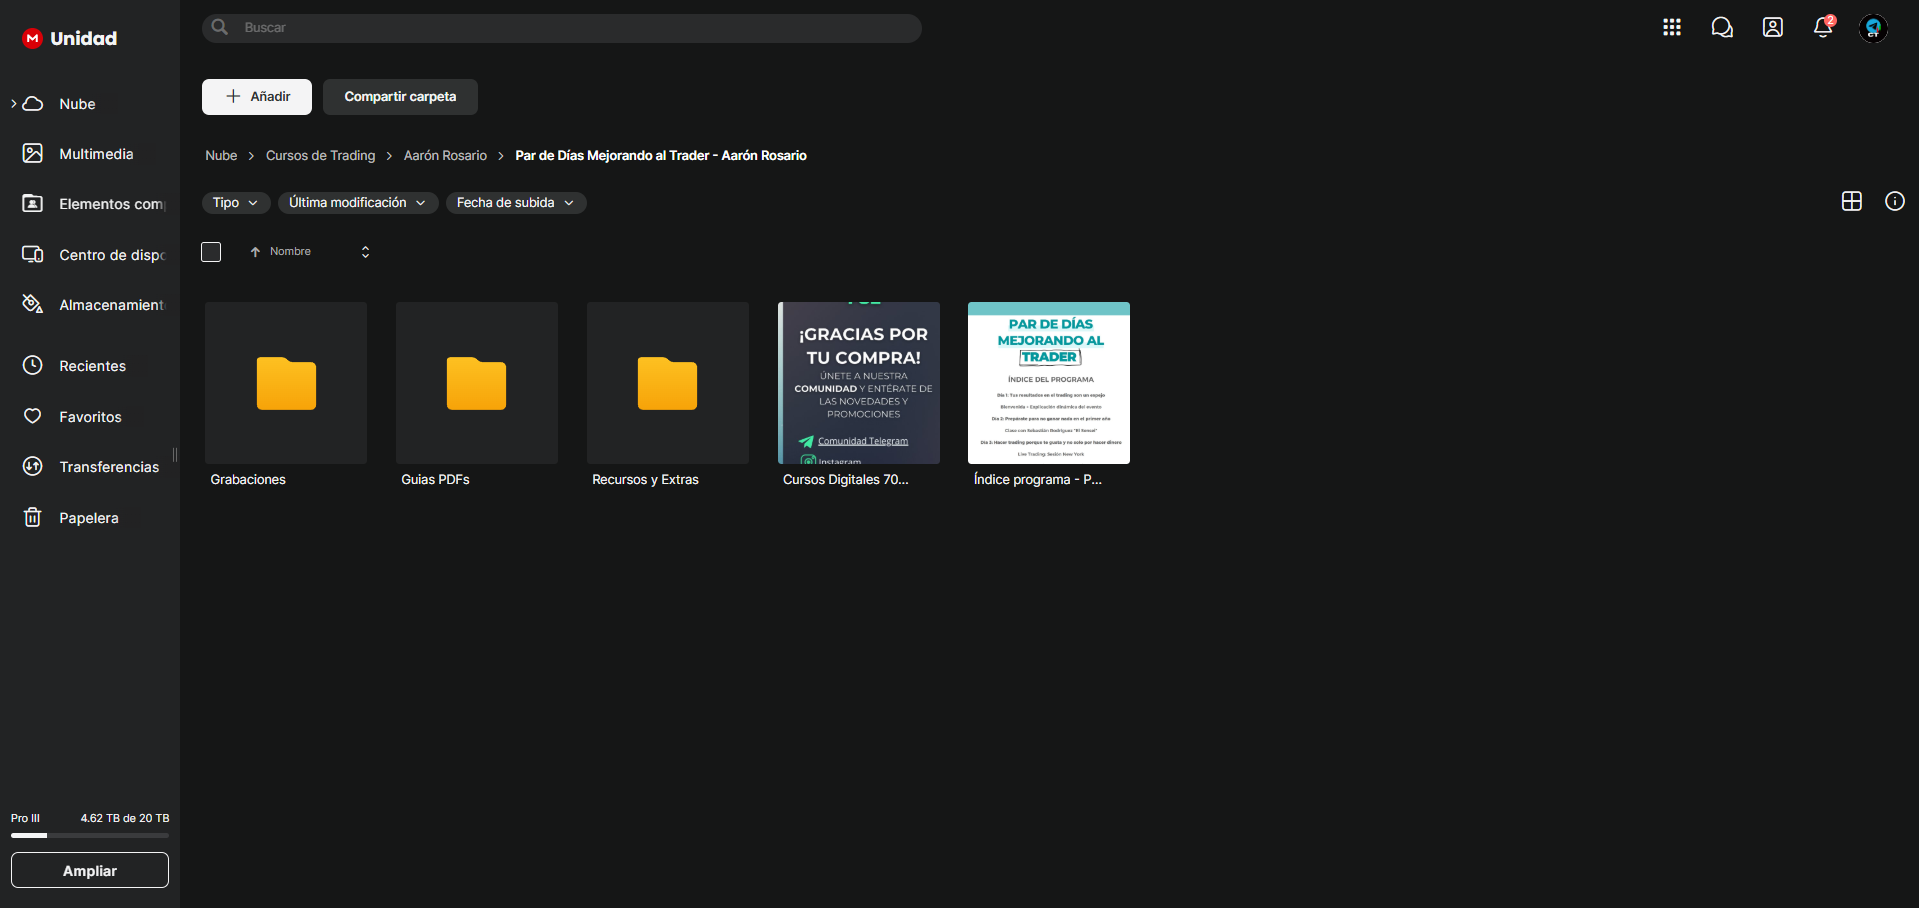This screenshot has width=1919, height=908.
Task: Open the user avatar menu
Action: pyautogui.click(x=1872, y=28)
